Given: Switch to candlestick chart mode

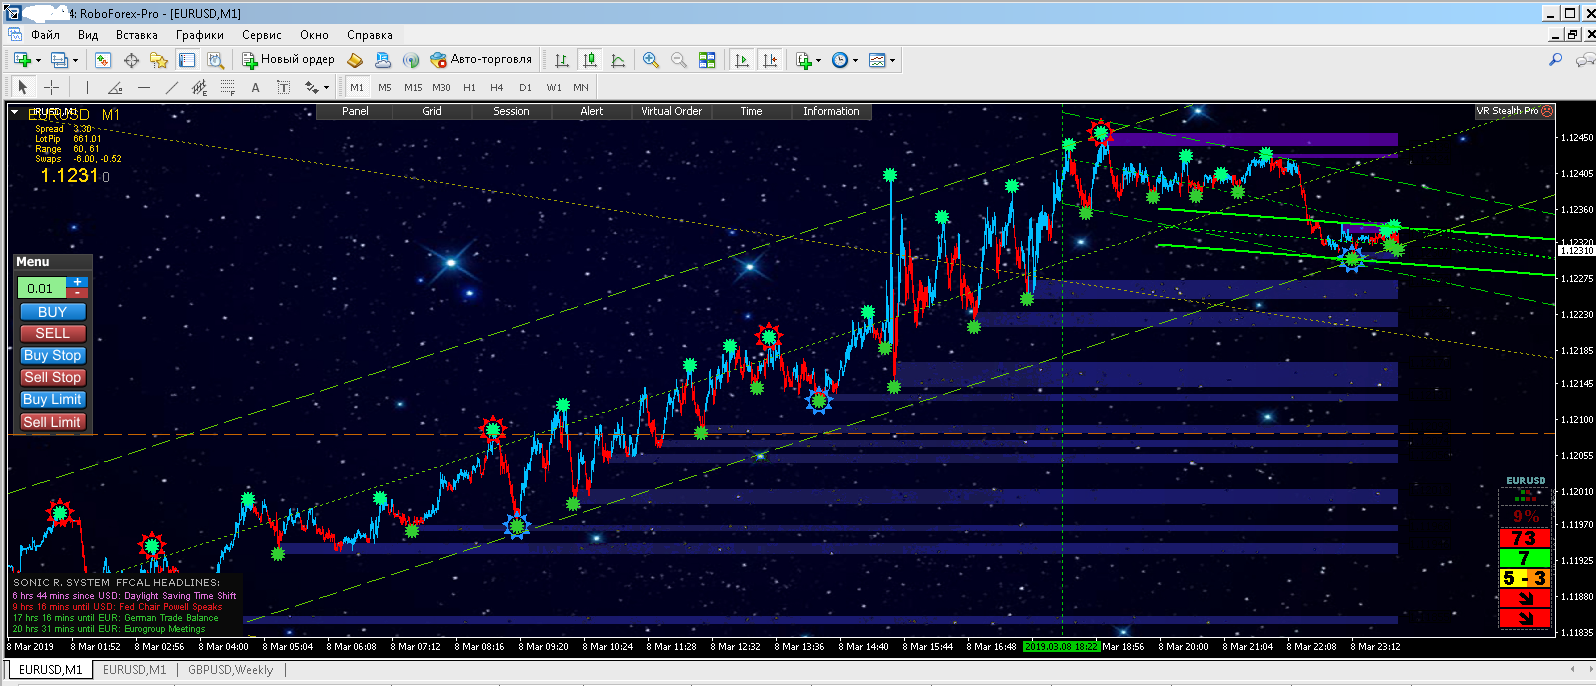Looking at the screenshot, I should point(590,60).
